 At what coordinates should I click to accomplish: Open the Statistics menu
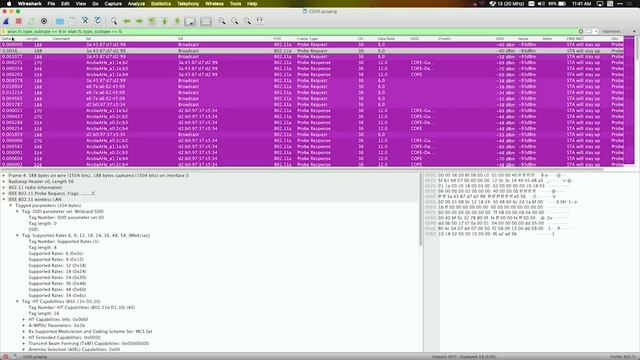(161, 4)
